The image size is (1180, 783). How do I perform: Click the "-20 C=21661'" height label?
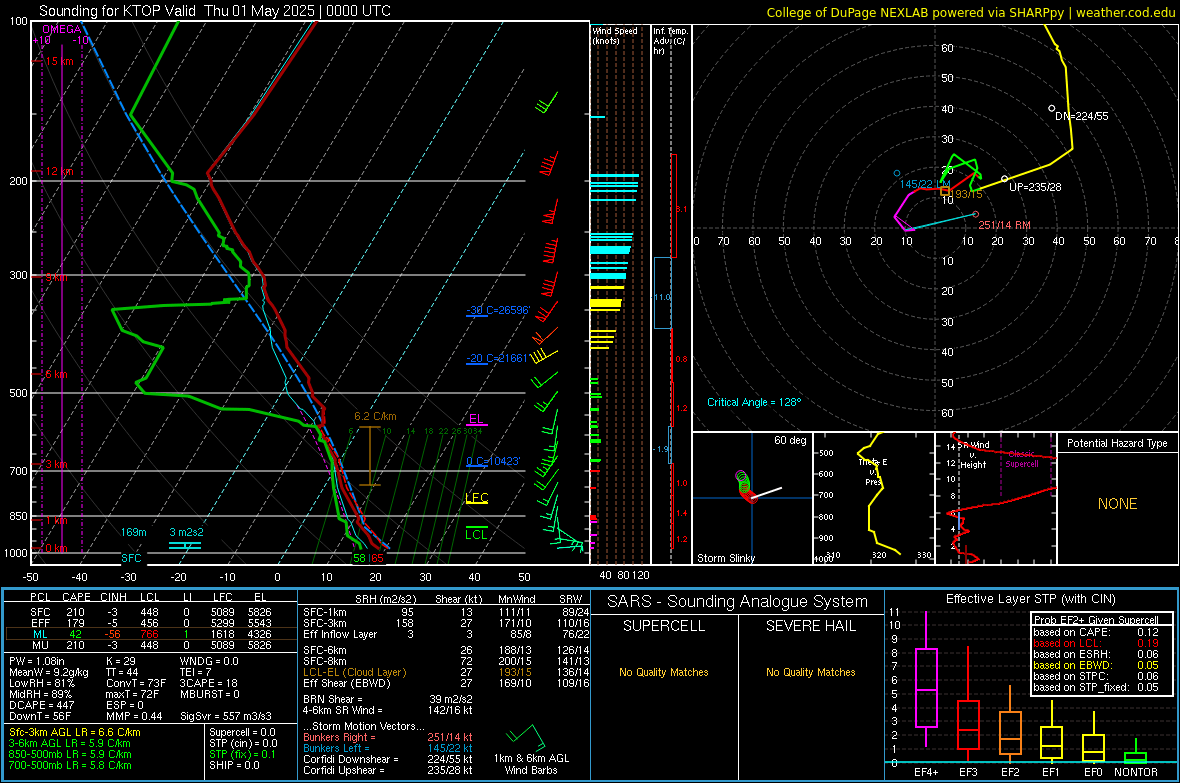coord(497,358)
